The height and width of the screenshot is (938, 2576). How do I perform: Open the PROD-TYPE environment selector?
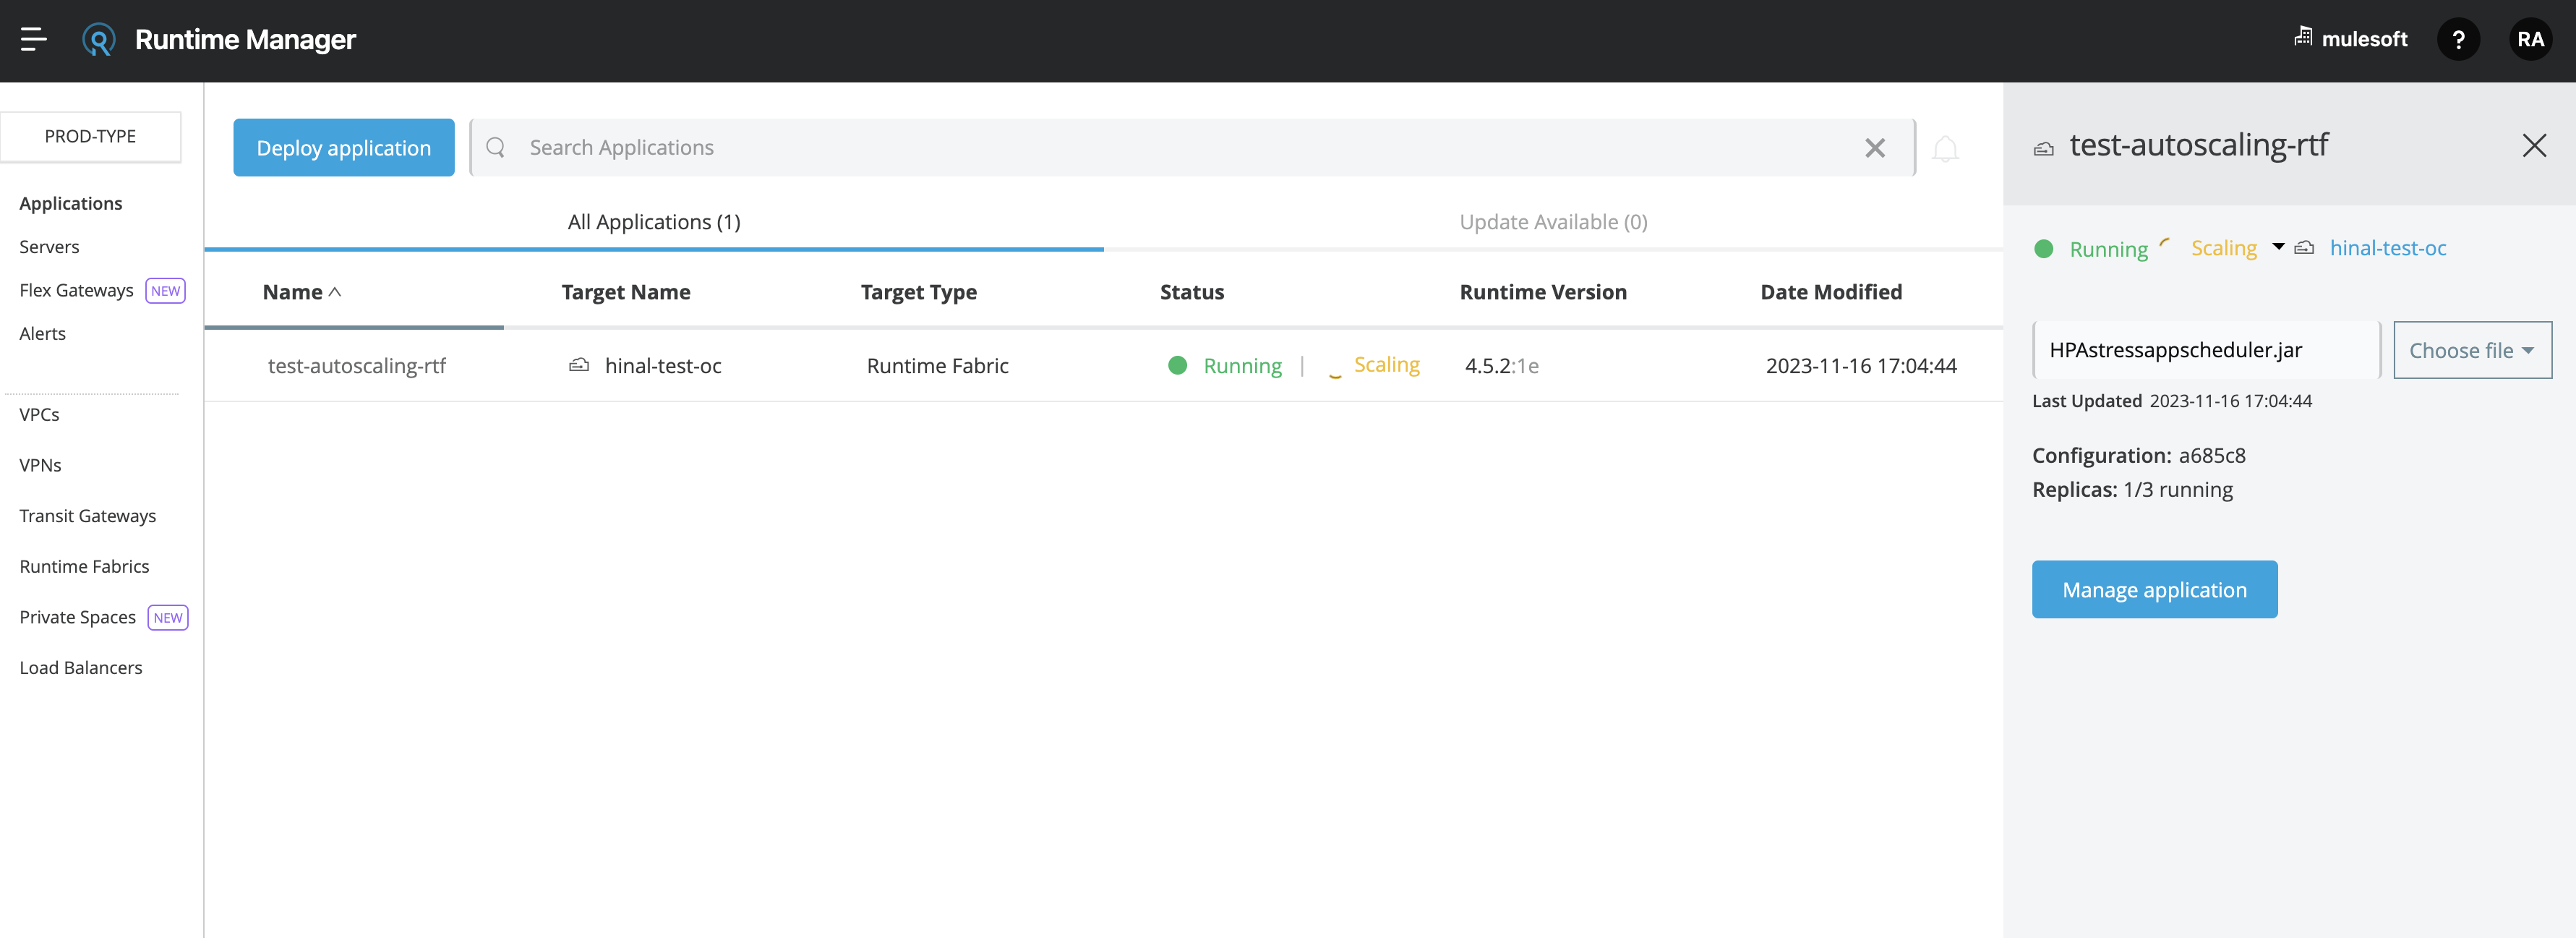pyautogui.click(x=90, y=136)
